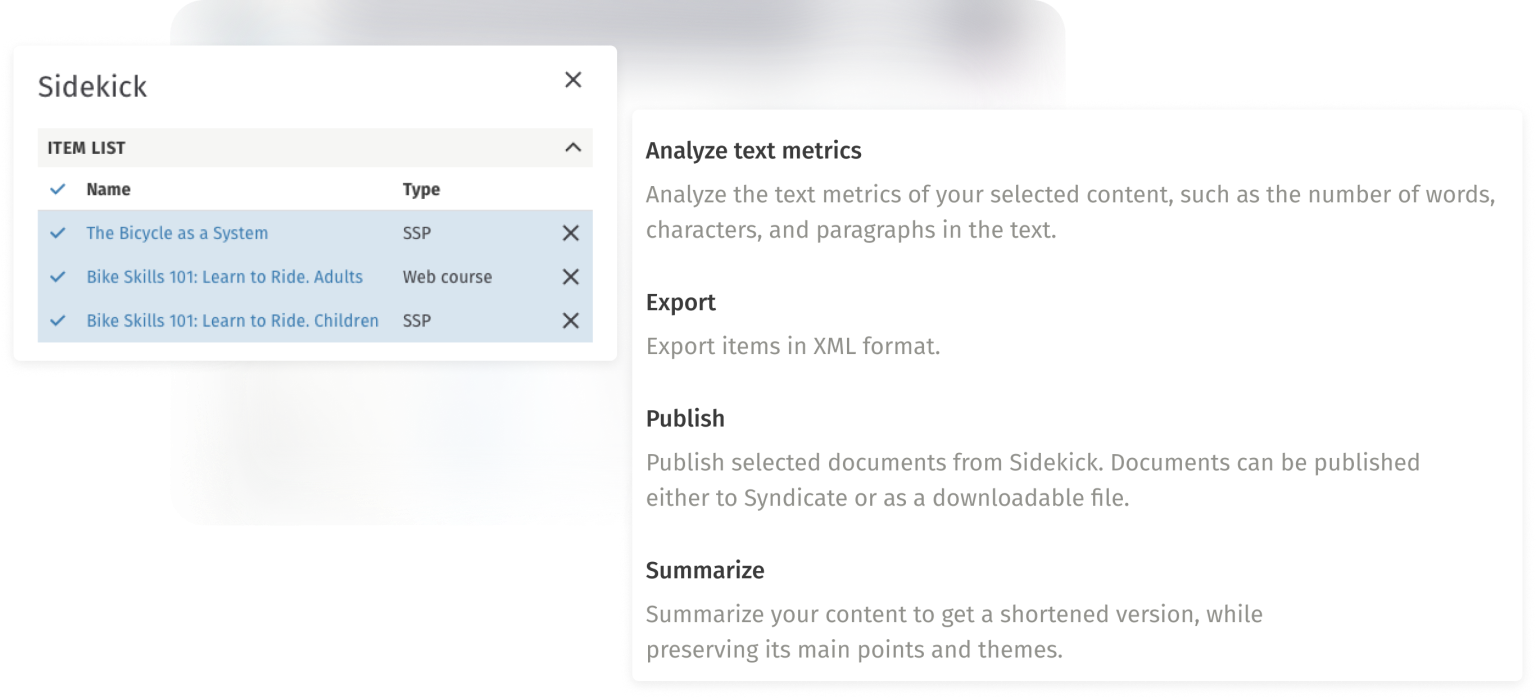Click the Sidekick panel title
Image resolution: width=1536 pixels, height=698 pixels.
pyautogui.click(x=93, y=87)
